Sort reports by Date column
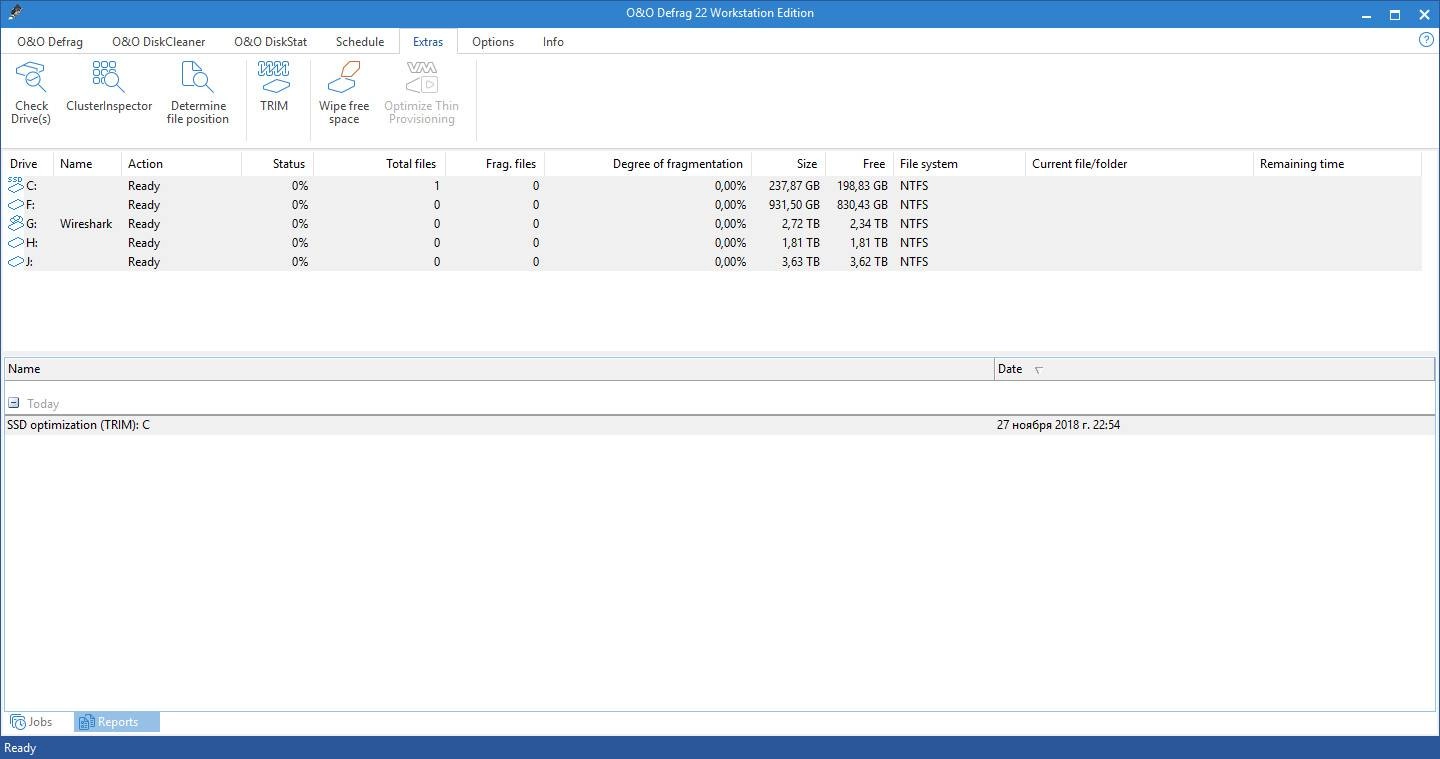 [1214, 369]
